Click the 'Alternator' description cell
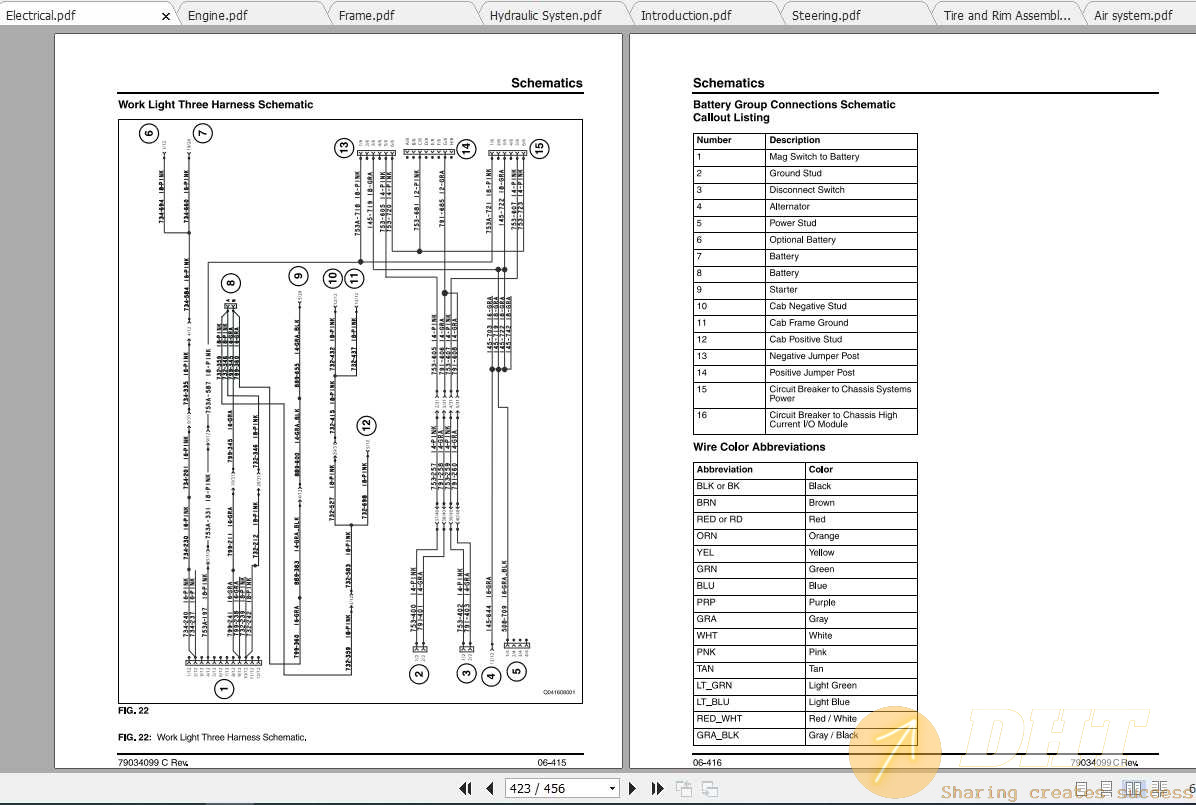This screenshot has width=1196, height=805. click(x=841, y=207)
